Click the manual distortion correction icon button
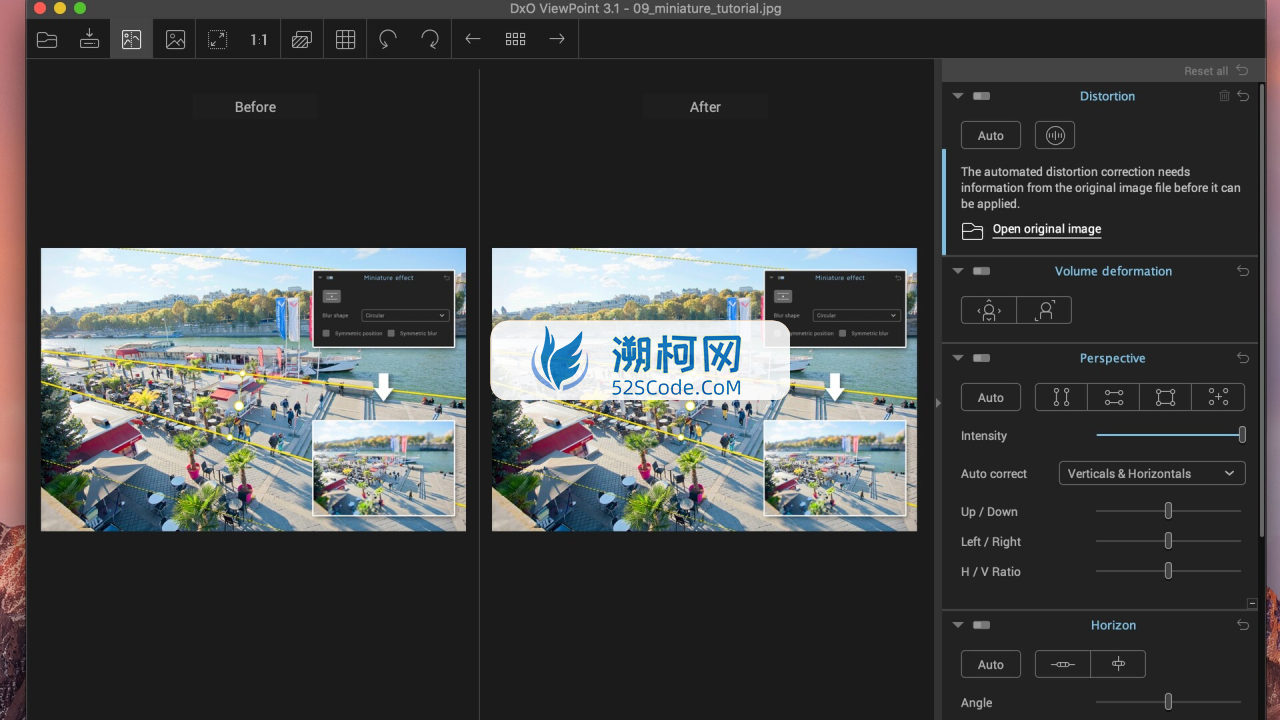Screen dimensions: 1280x720 1055,135
